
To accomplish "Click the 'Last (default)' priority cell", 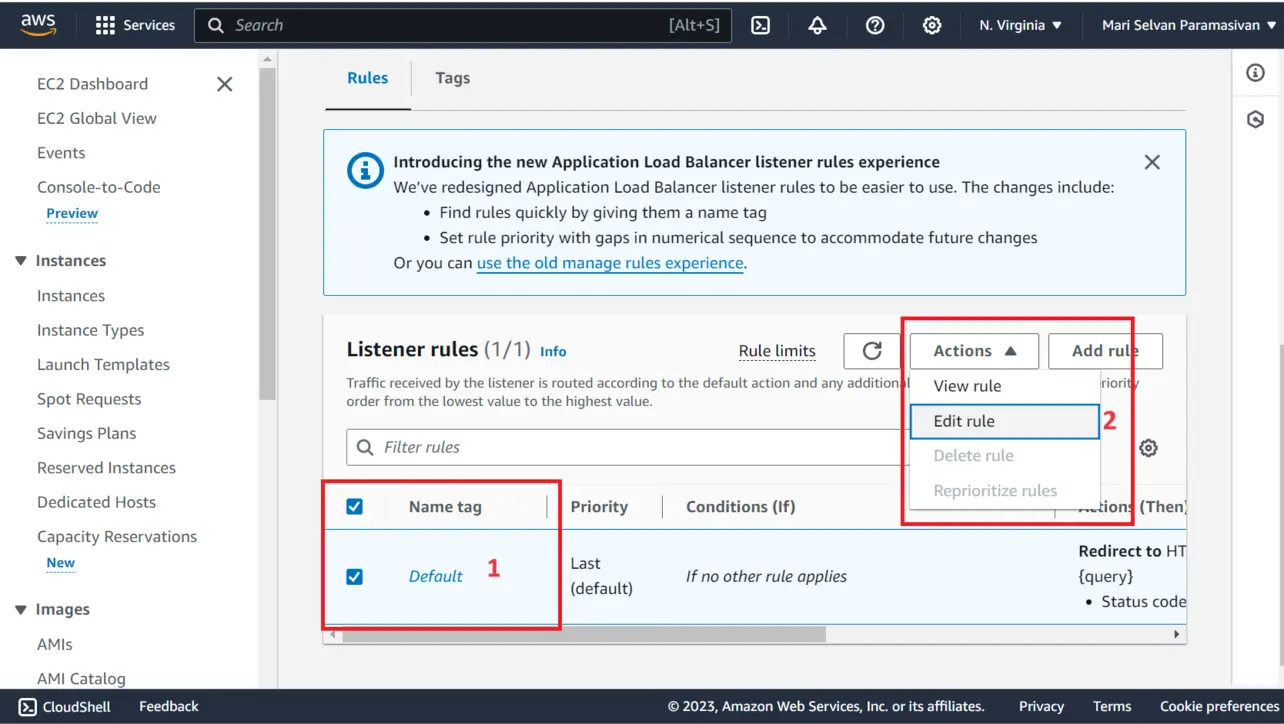I will 602,576.
